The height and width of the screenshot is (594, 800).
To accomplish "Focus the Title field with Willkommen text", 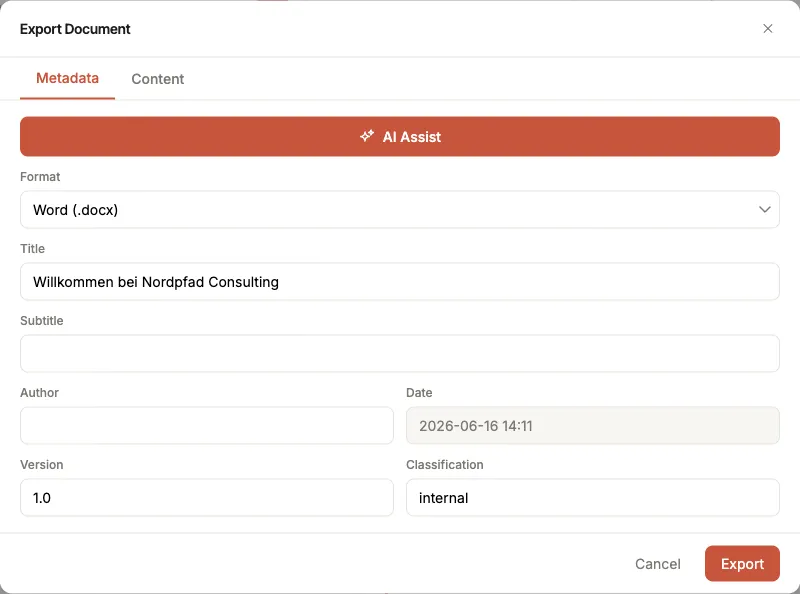I will point(400,282).
